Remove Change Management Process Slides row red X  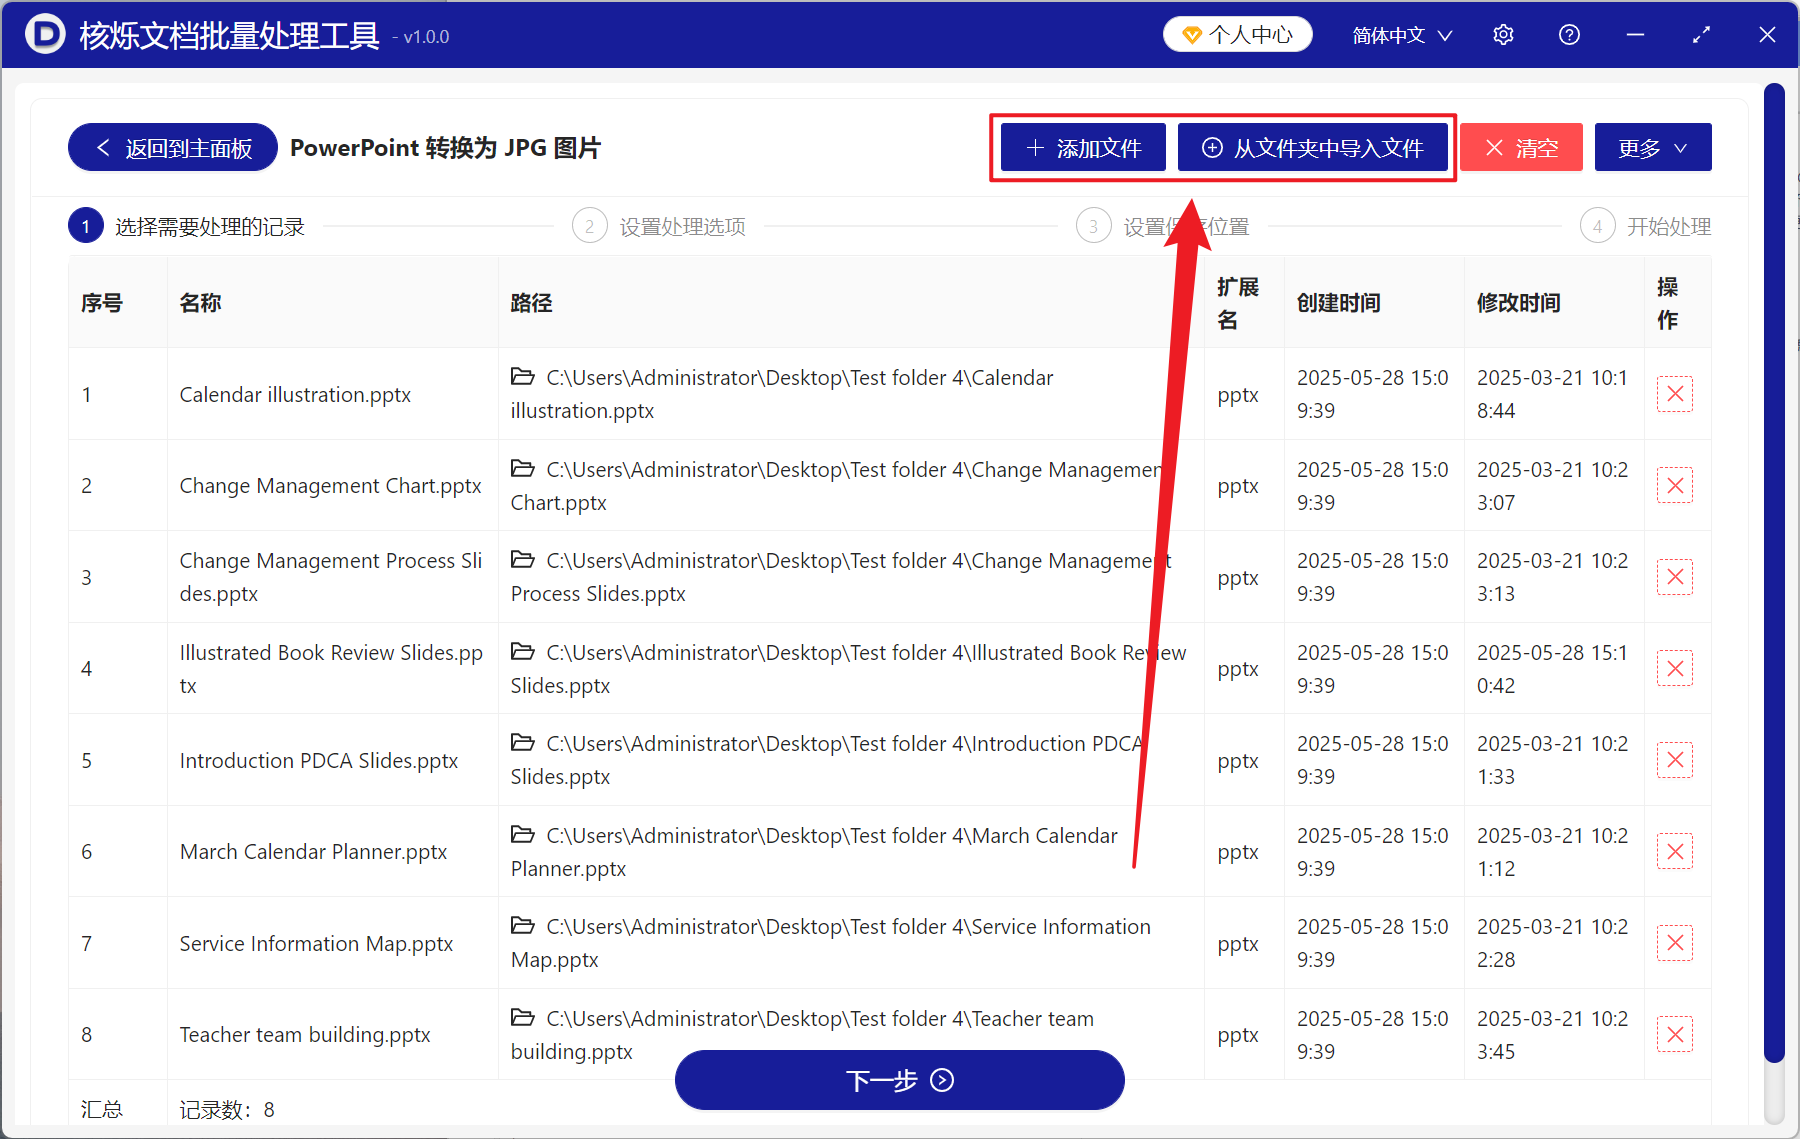tap(1675, 577)
